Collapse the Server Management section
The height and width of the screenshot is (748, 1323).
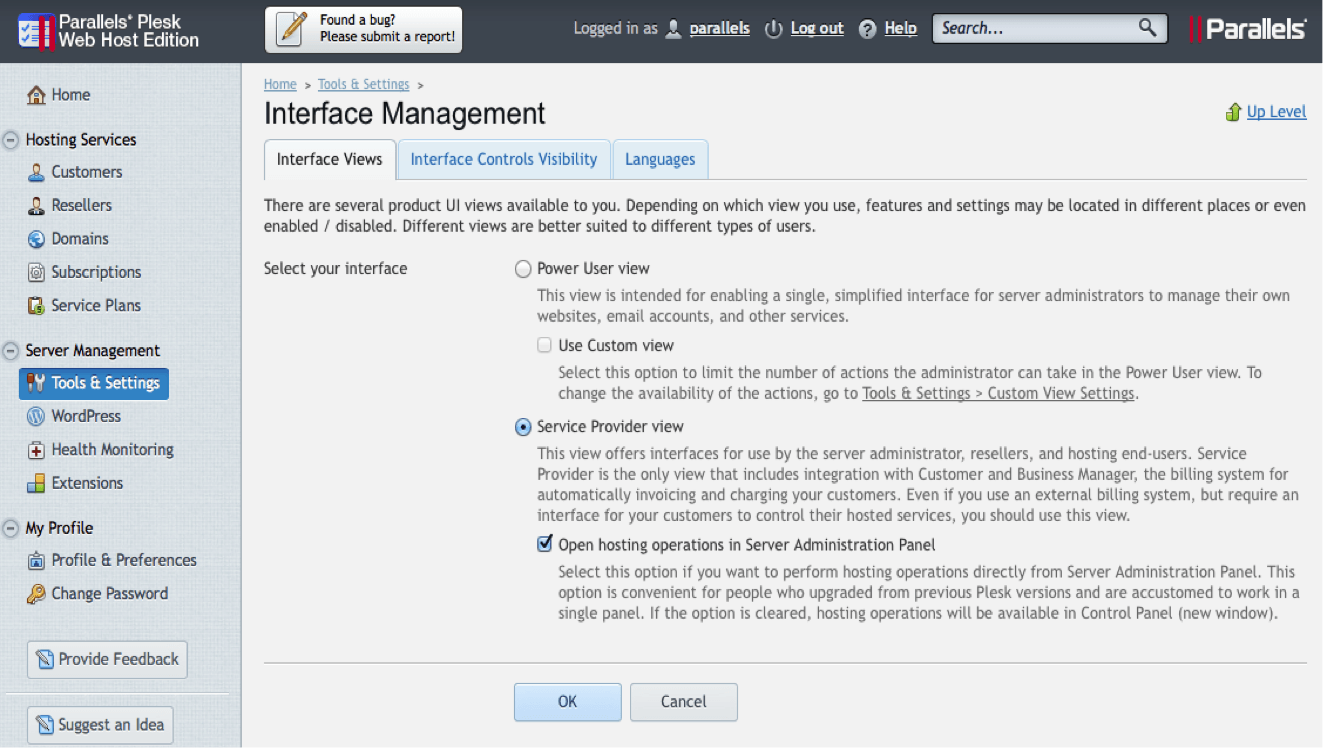pos(11,351)
